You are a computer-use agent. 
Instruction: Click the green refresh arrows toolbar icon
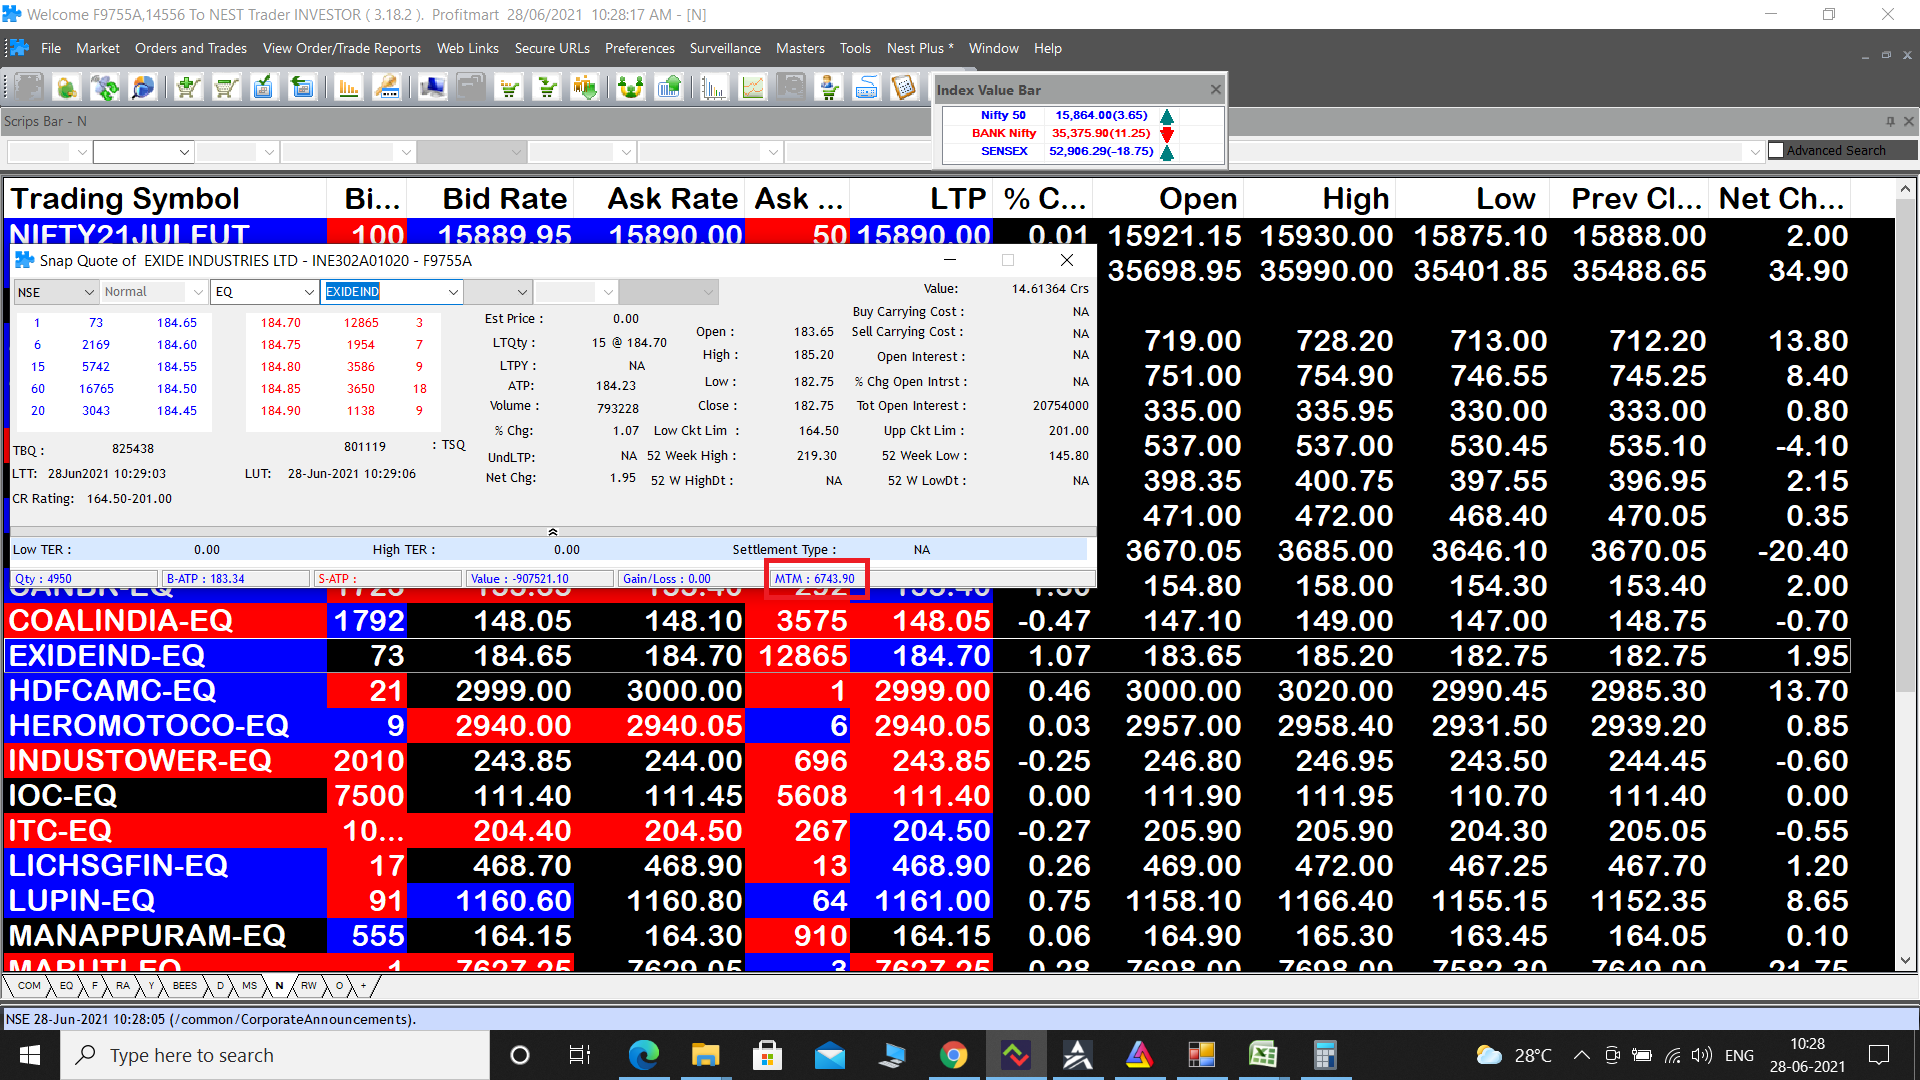104,88
